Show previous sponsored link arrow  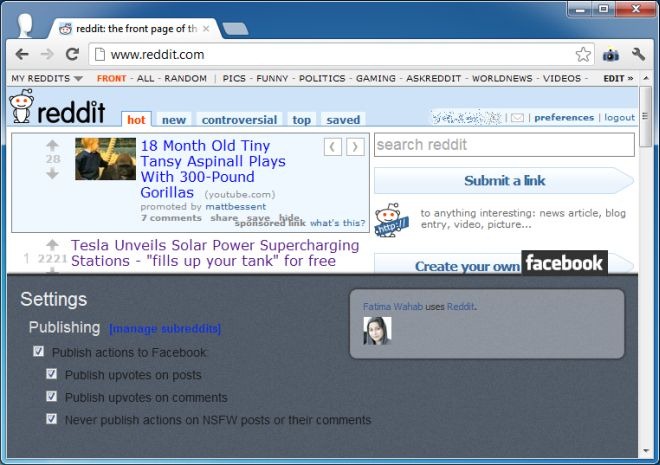tap(333, 147)
